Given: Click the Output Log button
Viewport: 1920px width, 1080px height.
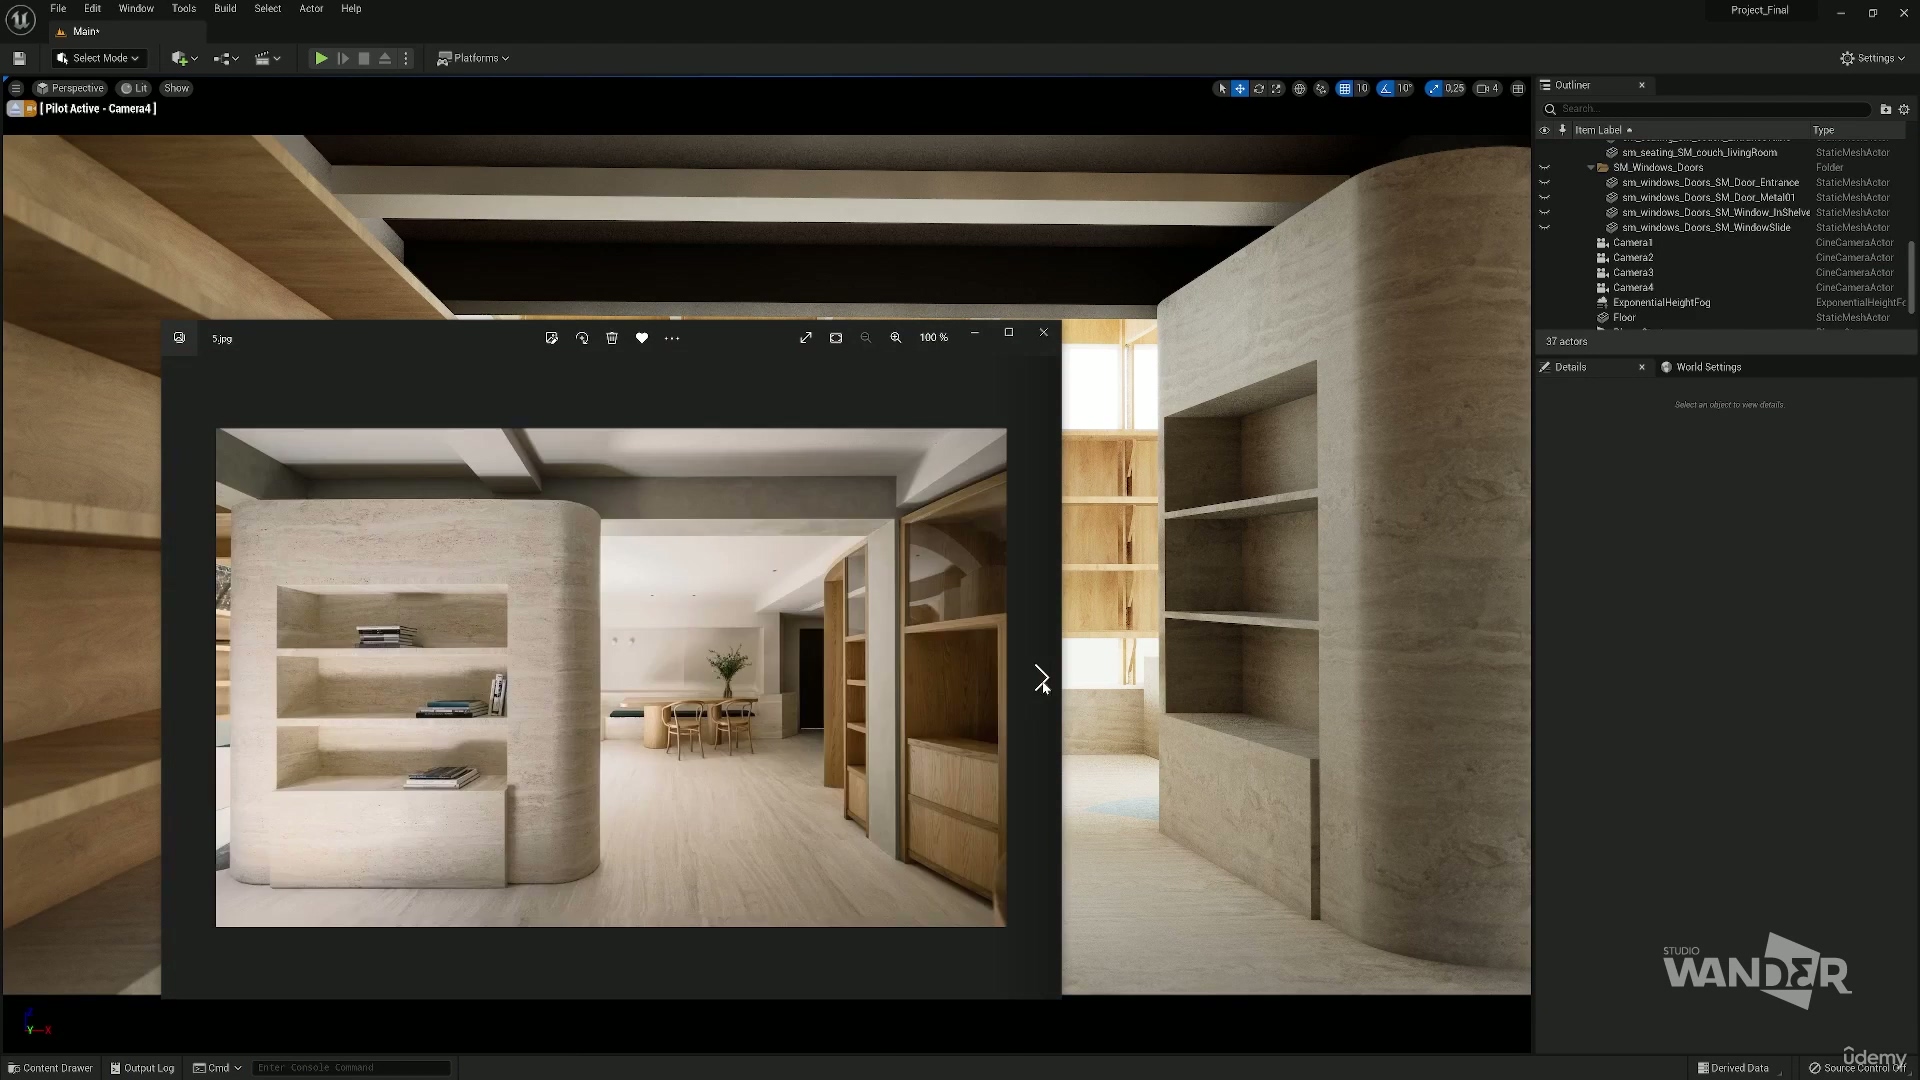Looking at the screenshot, I should point(142,1068).
